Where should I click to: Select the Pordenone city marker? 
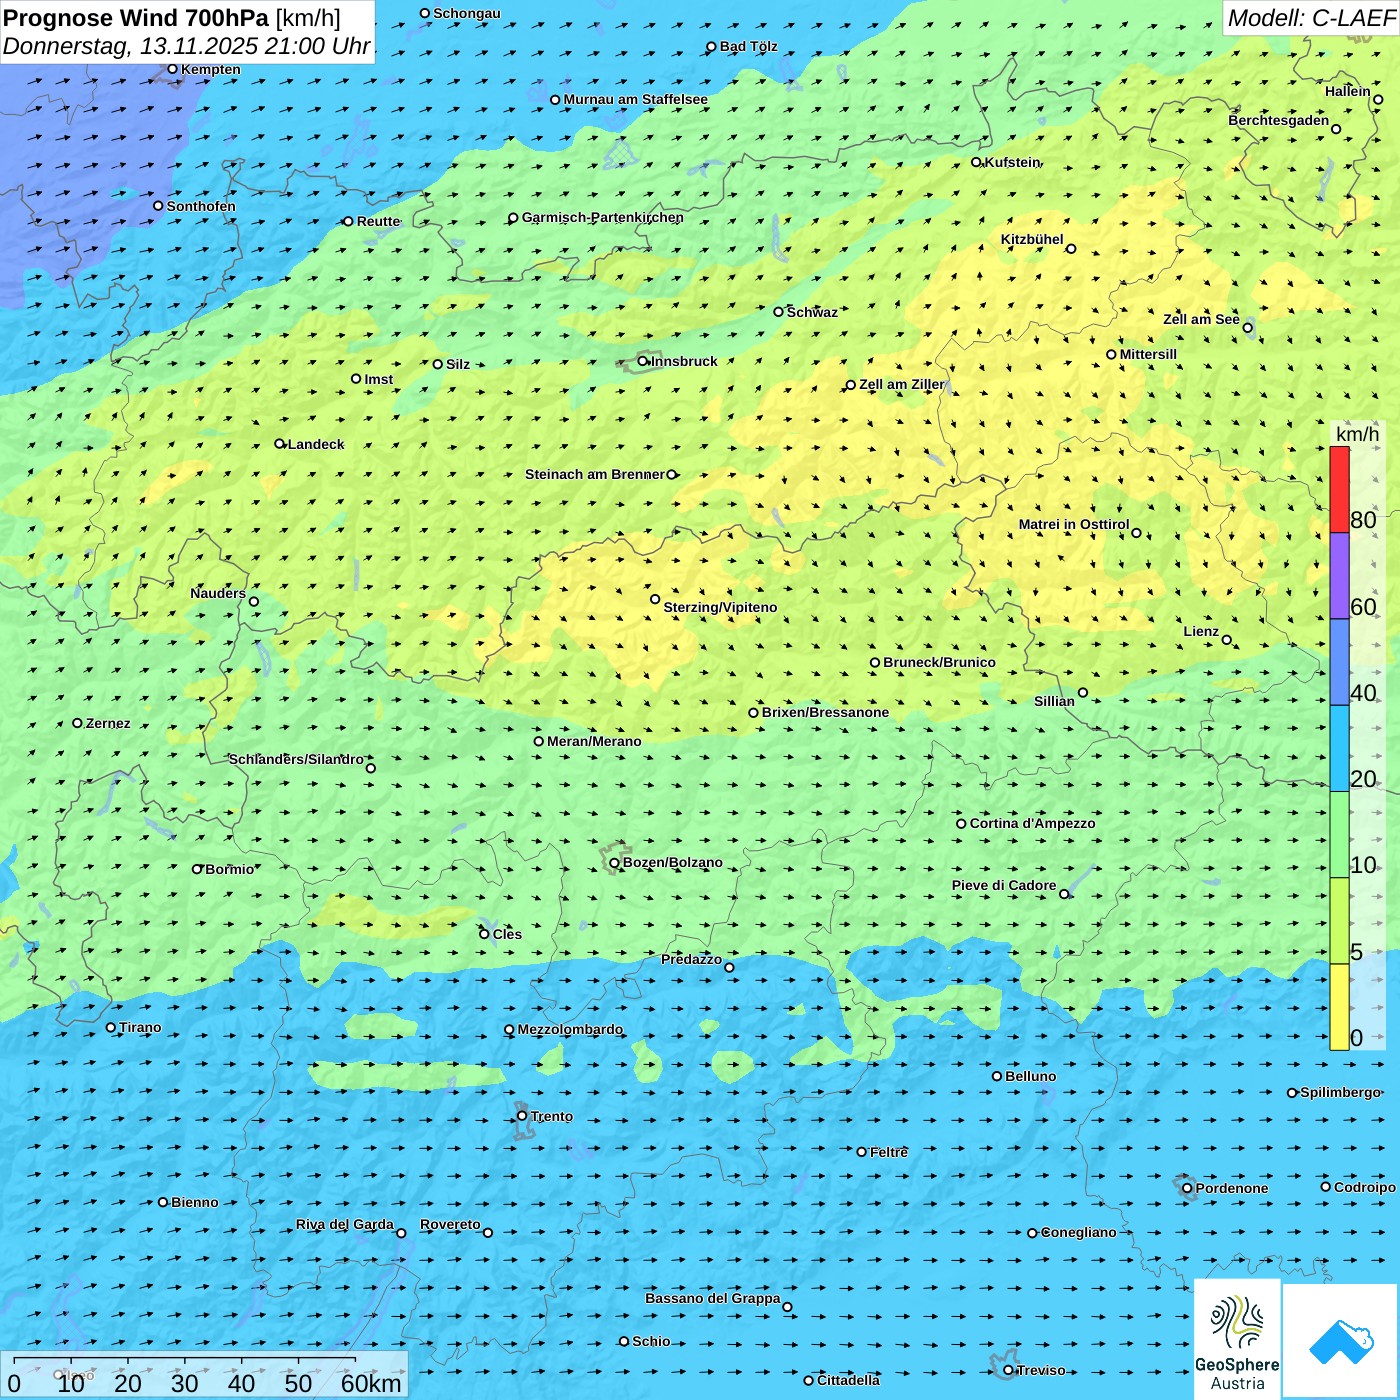point(1187,1188)
